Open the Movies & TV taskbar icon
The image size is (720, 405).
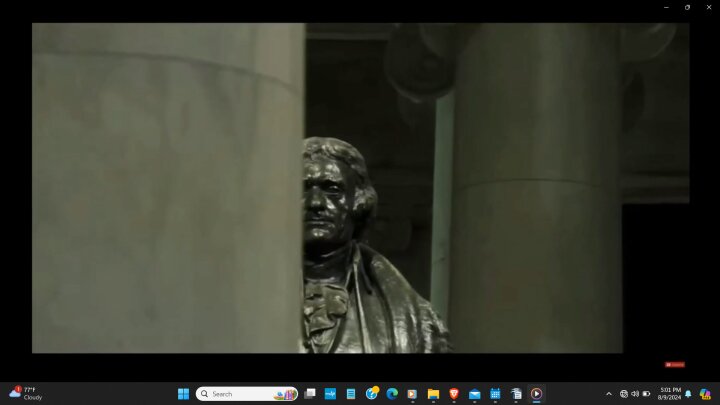tap(412, 394)
